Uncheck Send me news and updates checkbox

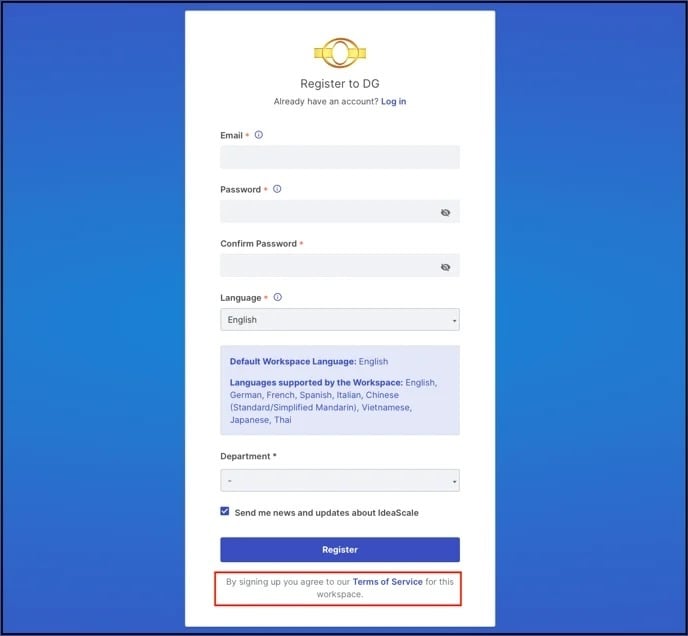(225, 511)
